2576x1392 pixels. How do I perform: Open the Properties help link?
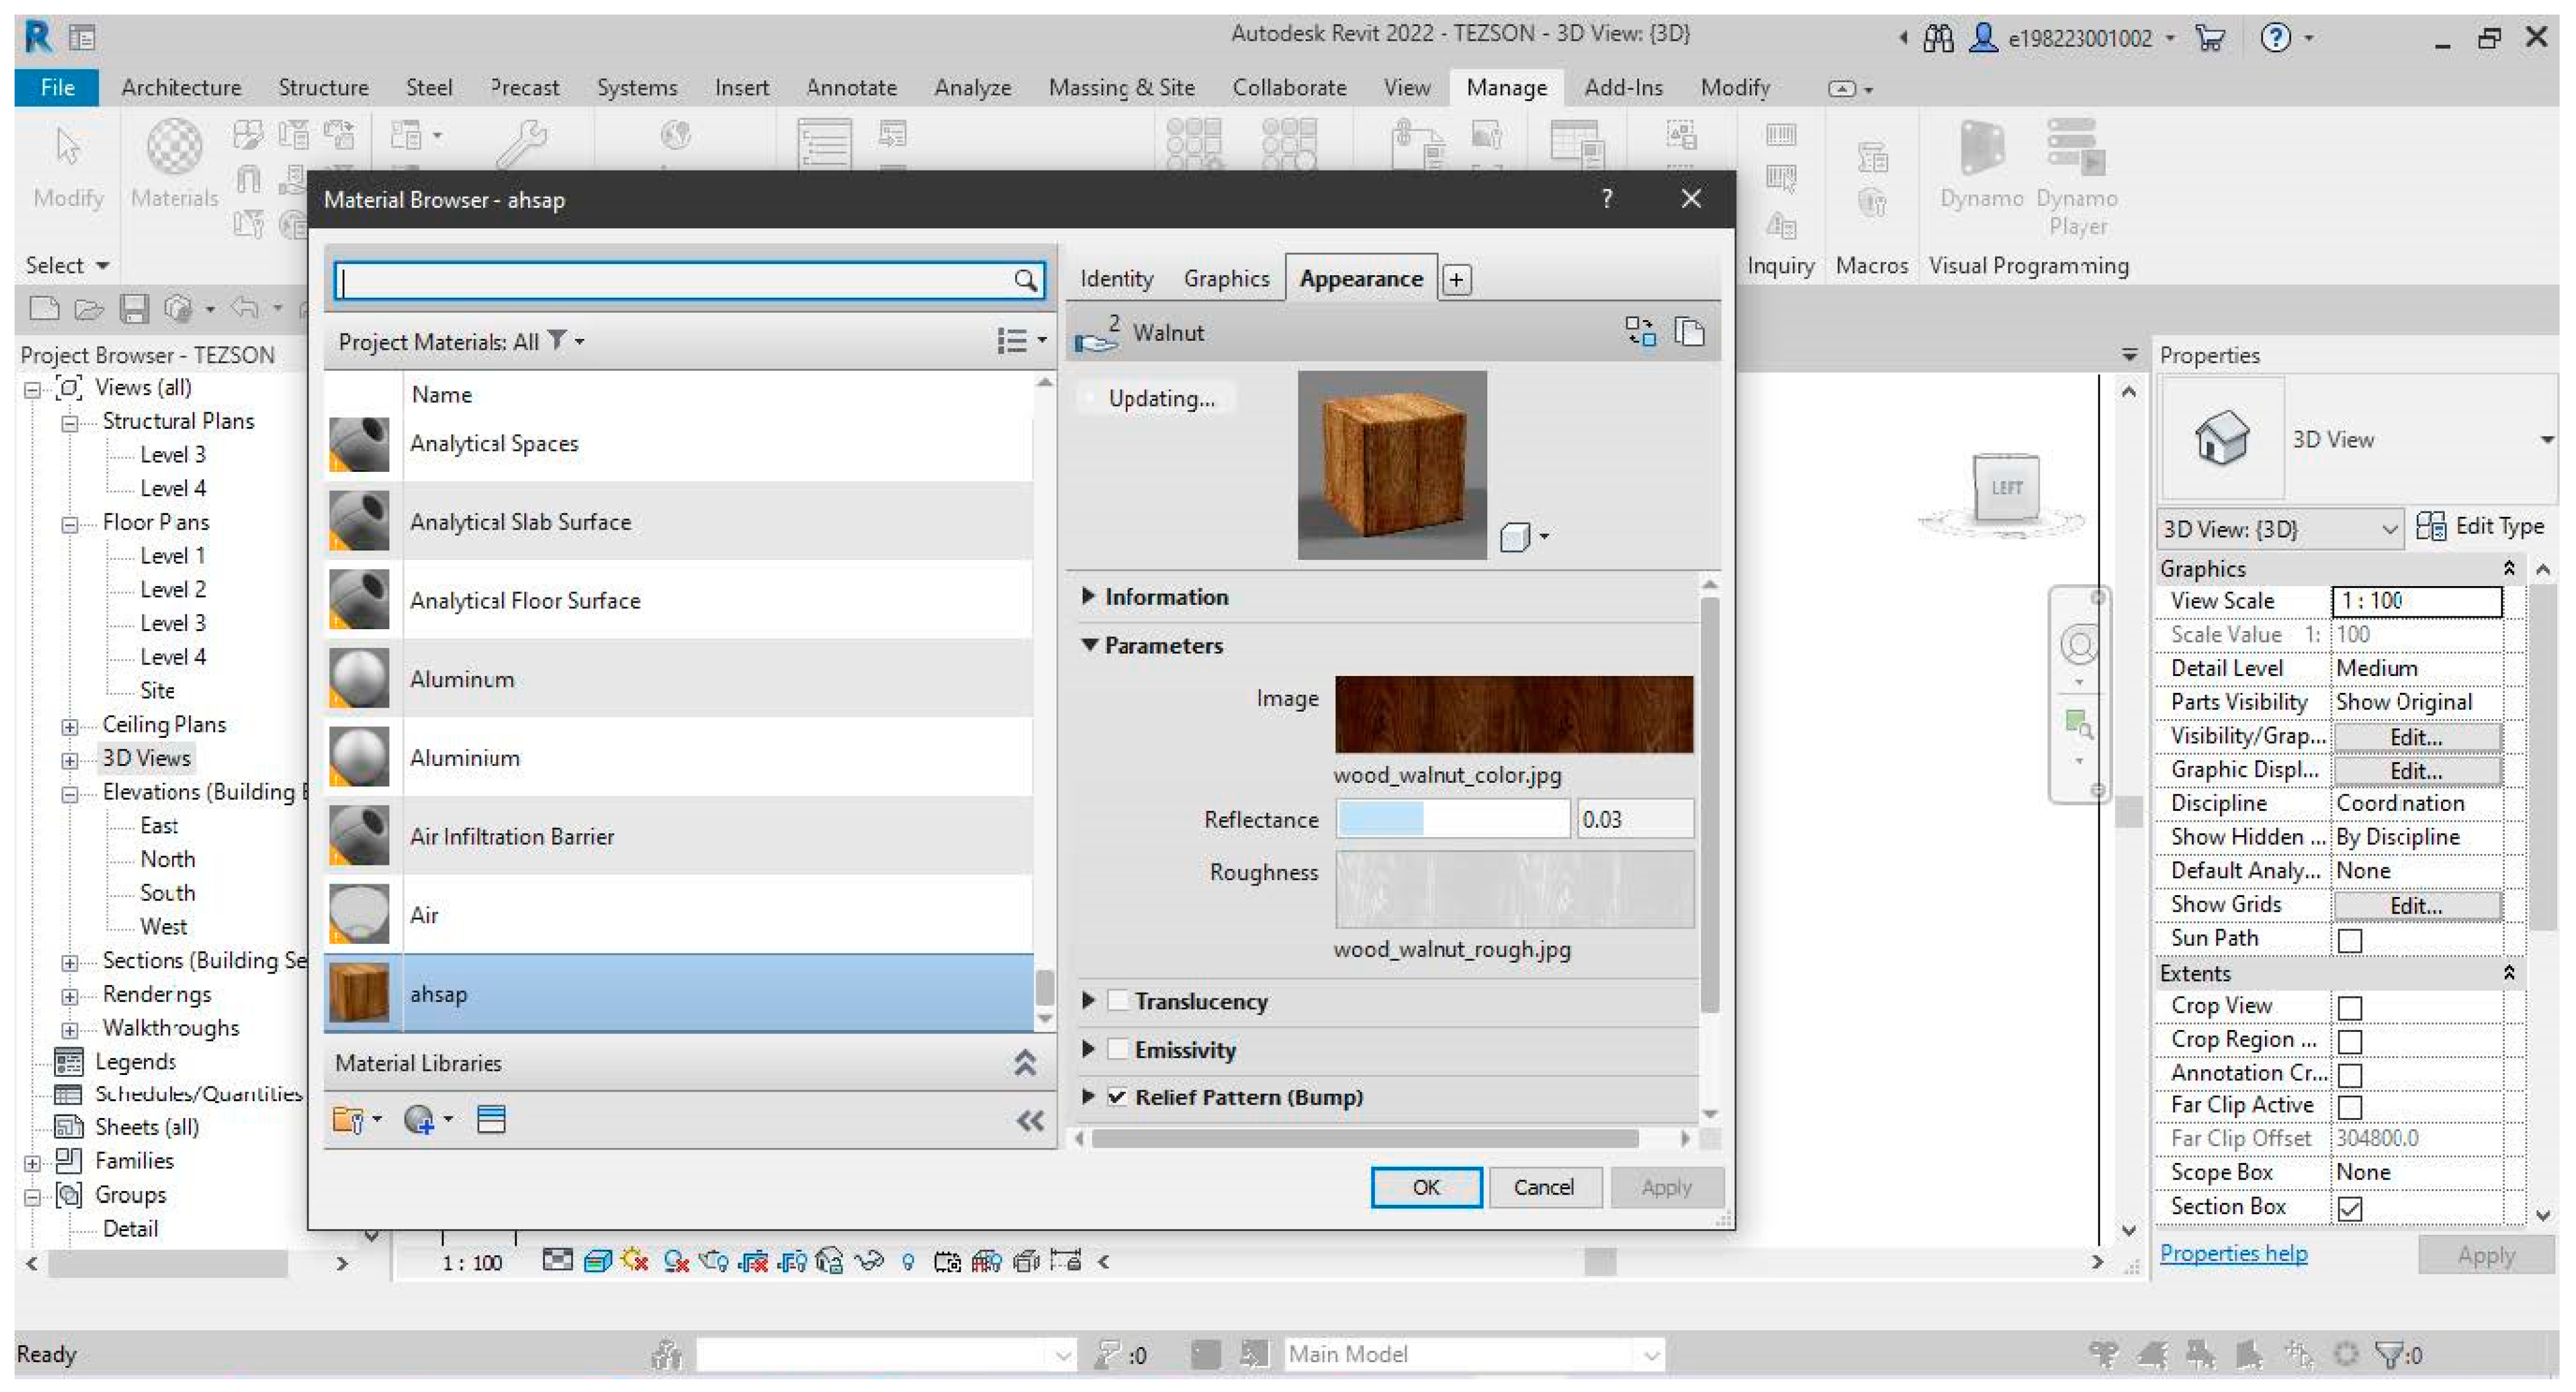coord(2233,1253)
